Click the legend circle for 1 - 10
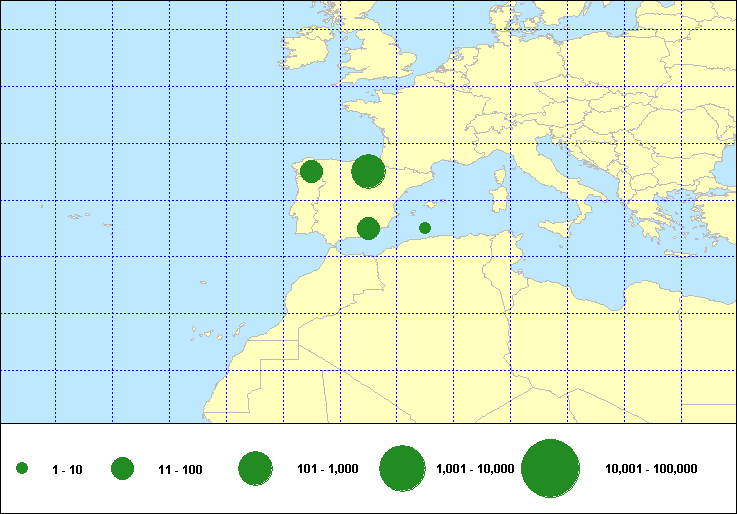 pos(22,469)
